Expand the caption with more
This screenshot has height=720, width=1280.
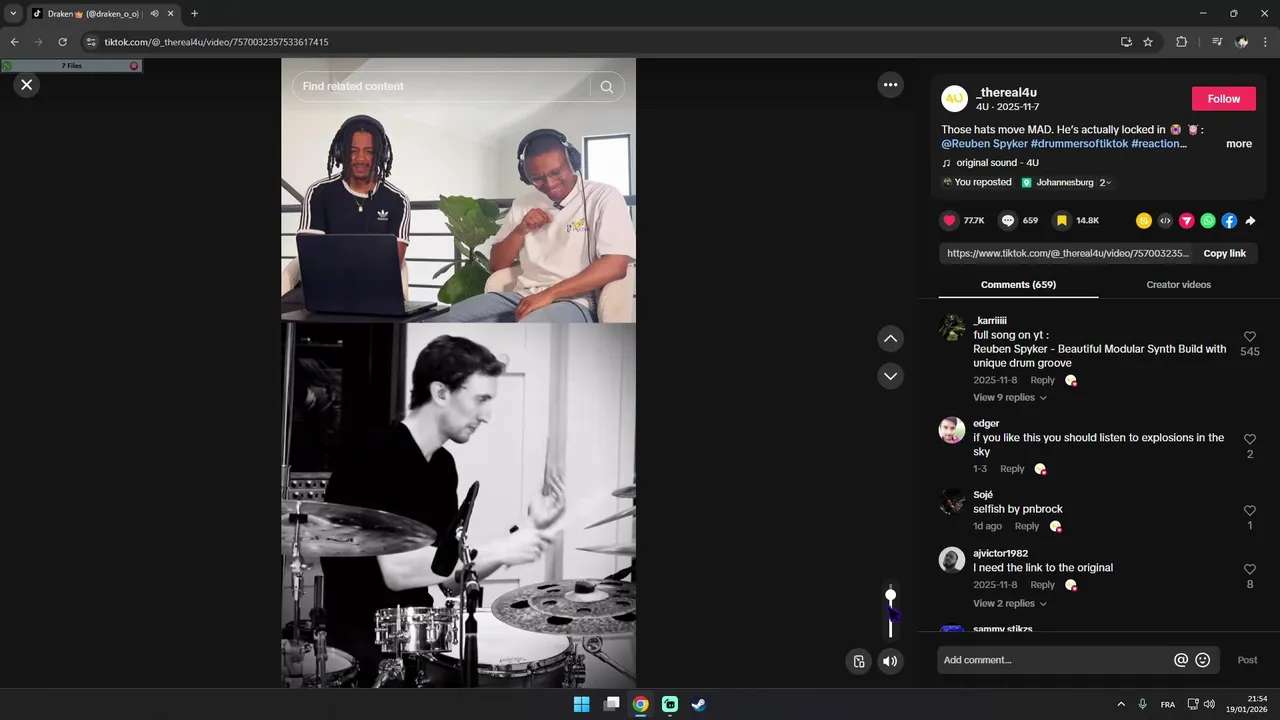click(1239, 144)
